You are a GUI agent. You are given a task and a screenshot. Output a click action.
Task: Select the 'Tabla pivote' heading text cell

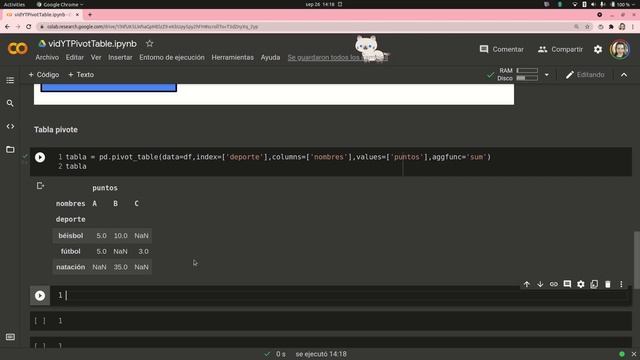[56, 130]
